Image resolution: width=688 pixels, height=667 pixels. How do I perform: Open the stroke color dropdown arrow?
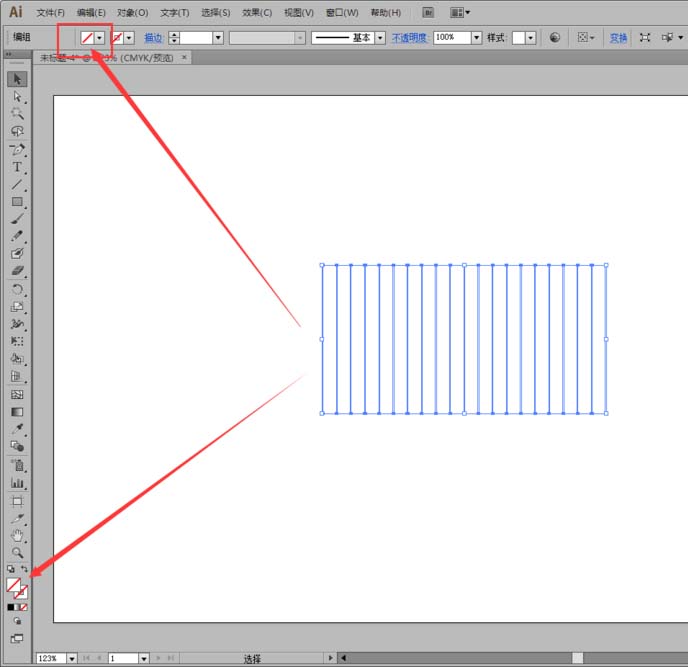129,38
